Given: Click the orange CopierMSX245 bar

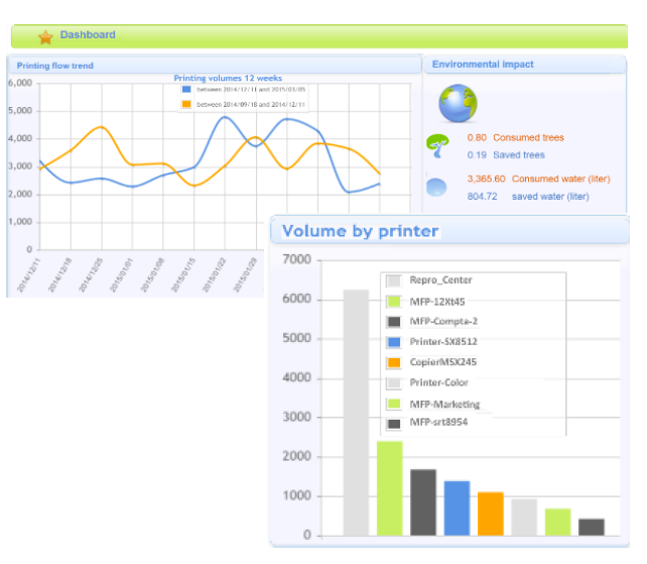Looking at the screenshot, I should click(x=490, y=513).
